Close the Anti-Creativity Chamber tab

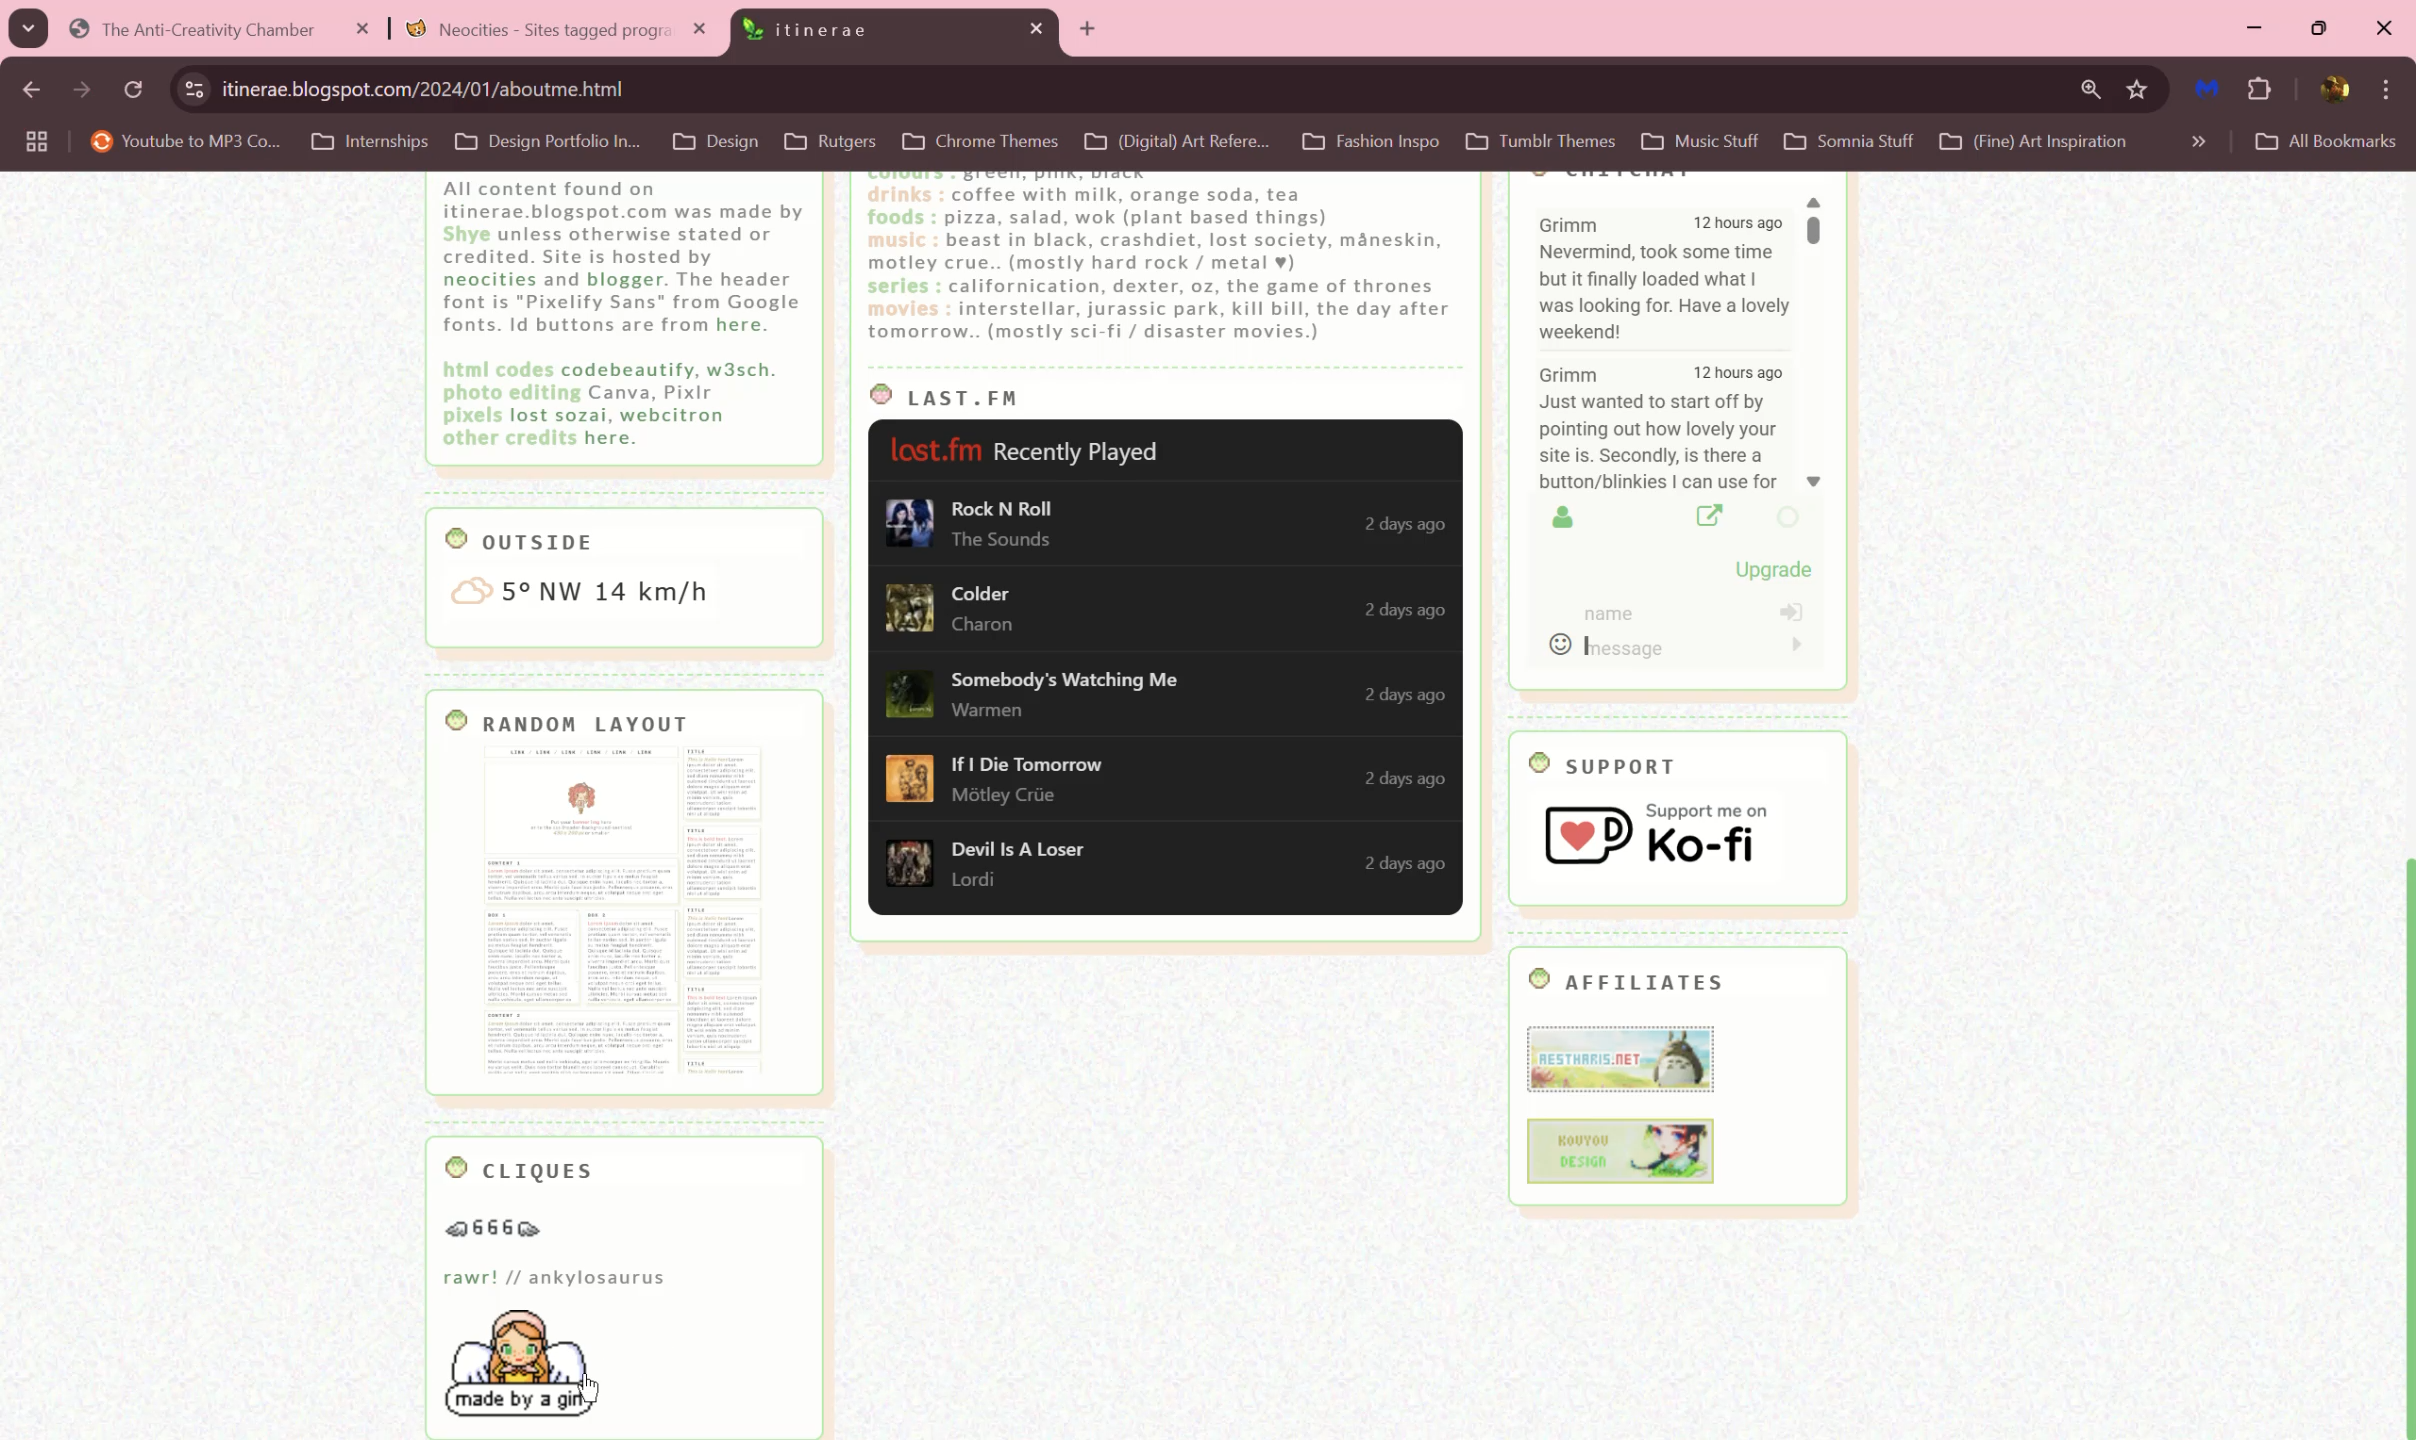click(x=362, y=29)
